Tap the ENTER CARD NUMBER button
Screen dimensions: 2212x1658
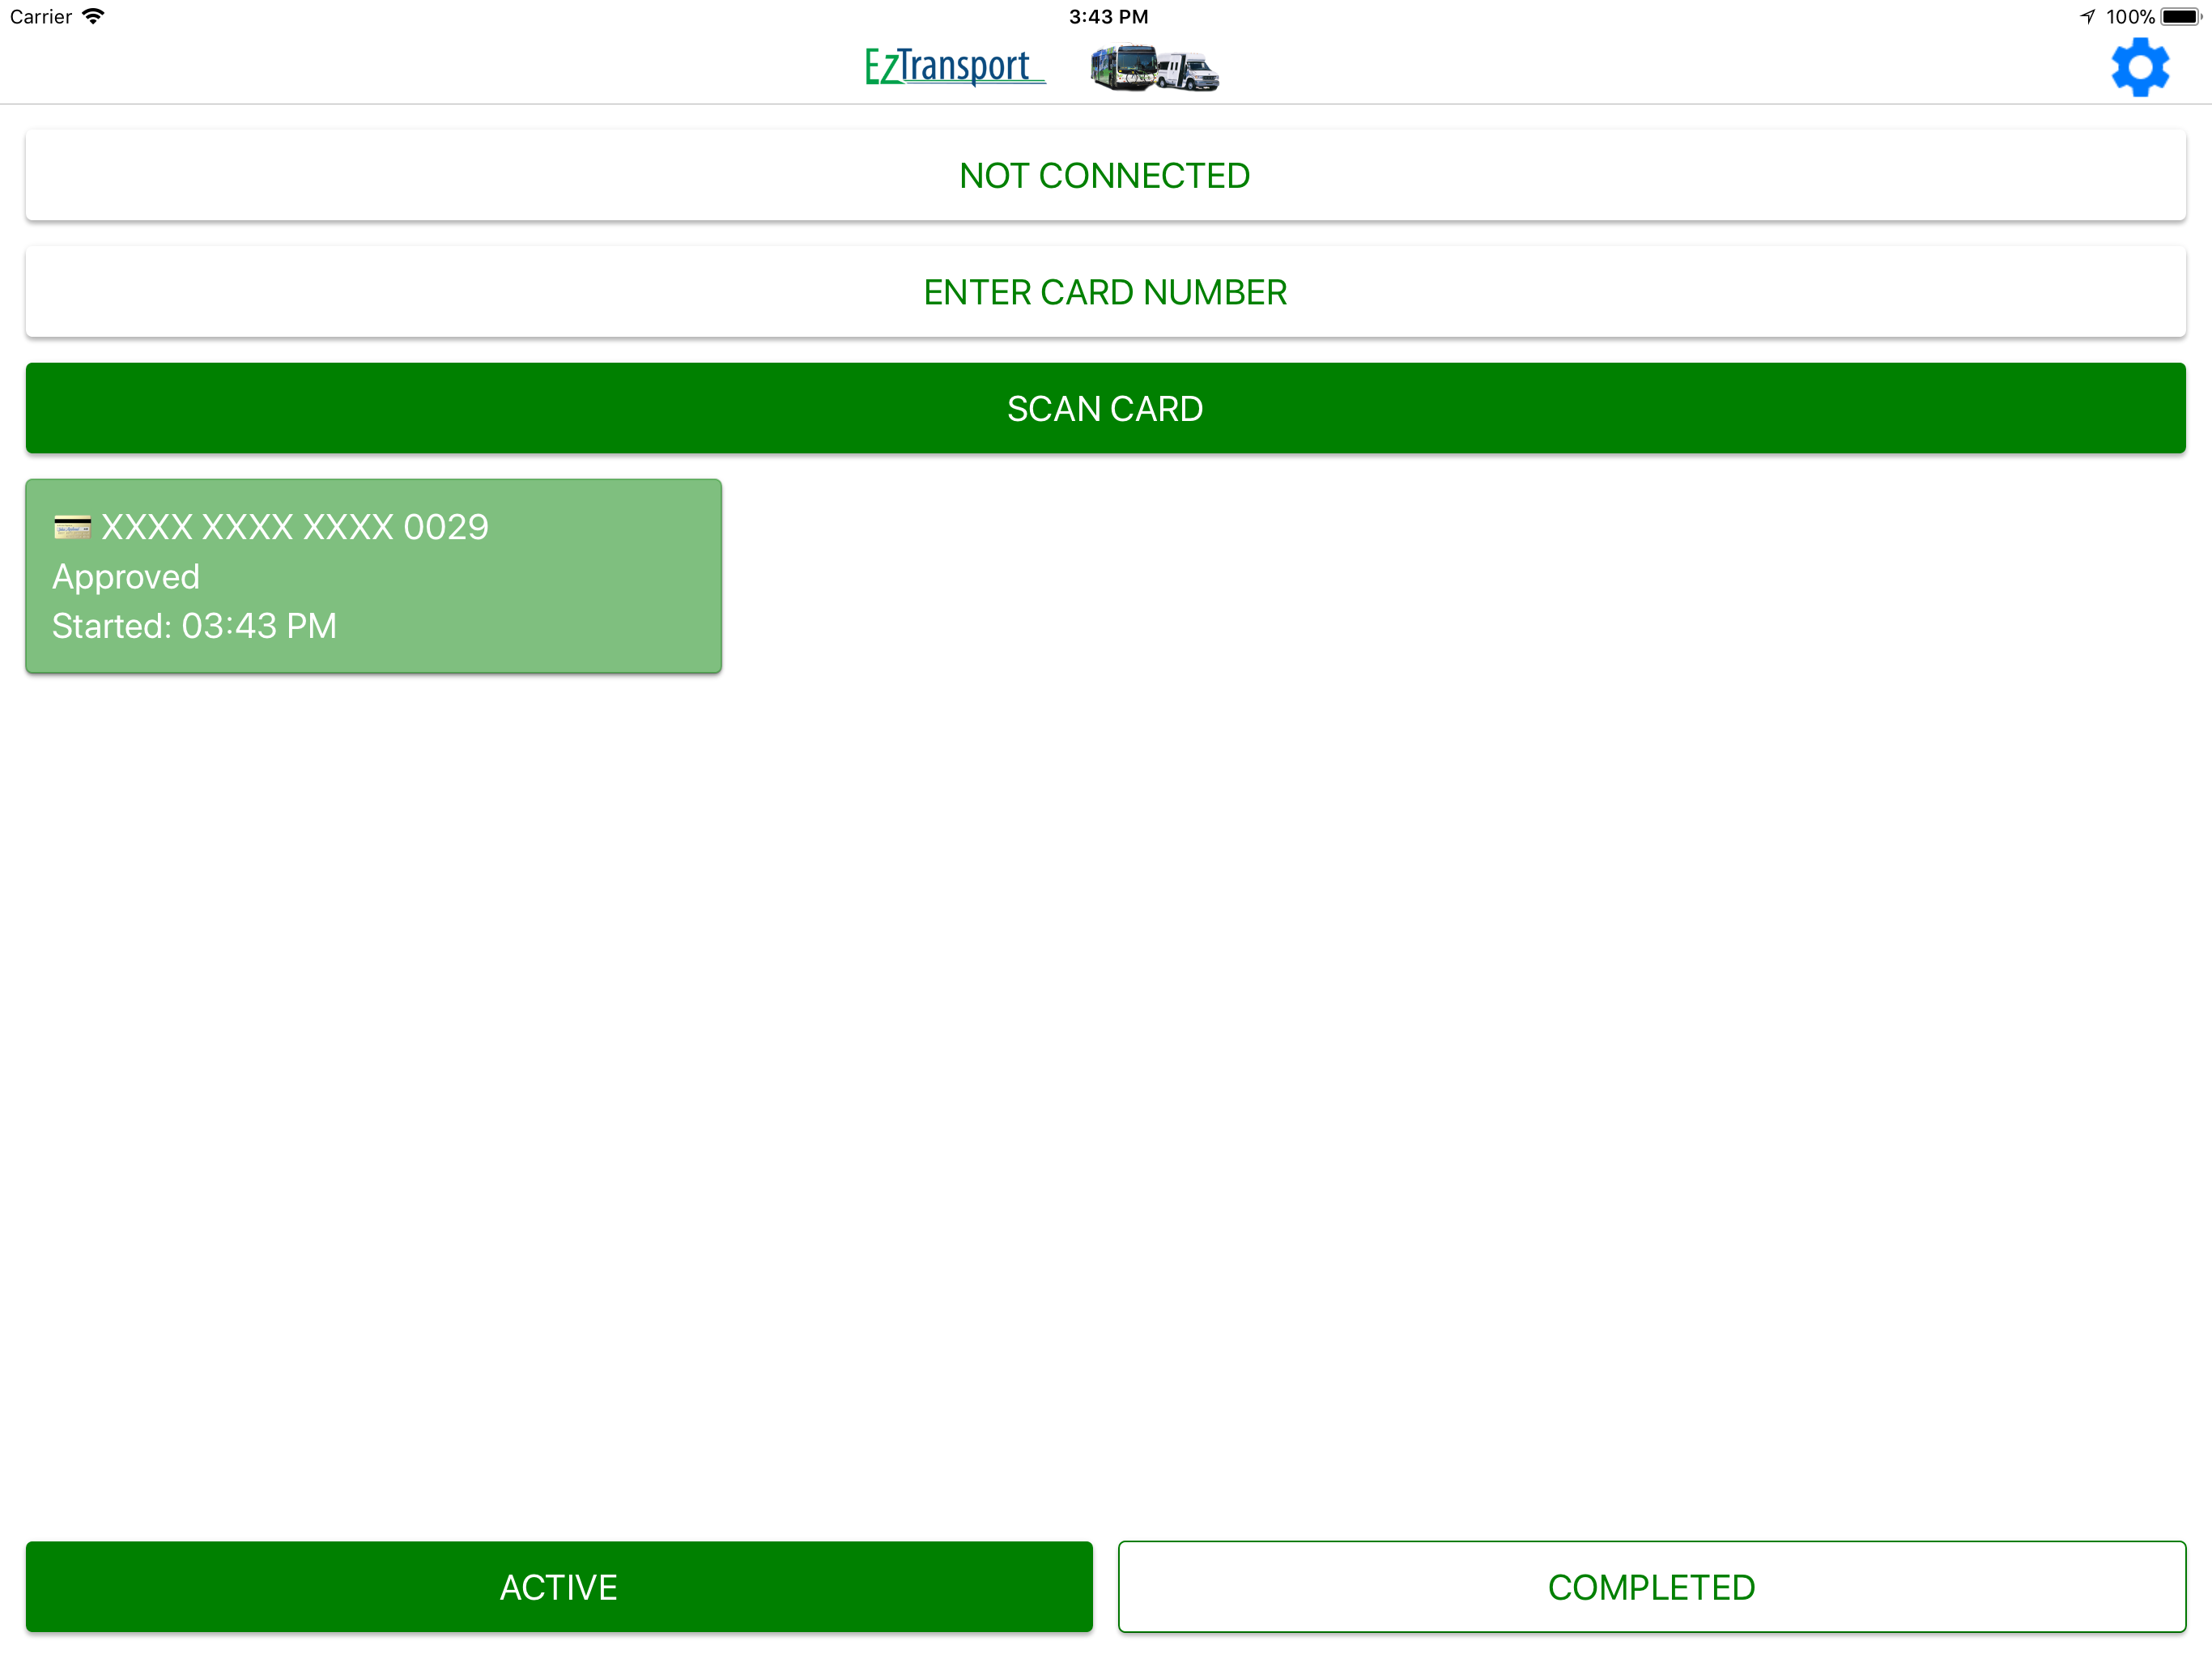(1105, 292)
